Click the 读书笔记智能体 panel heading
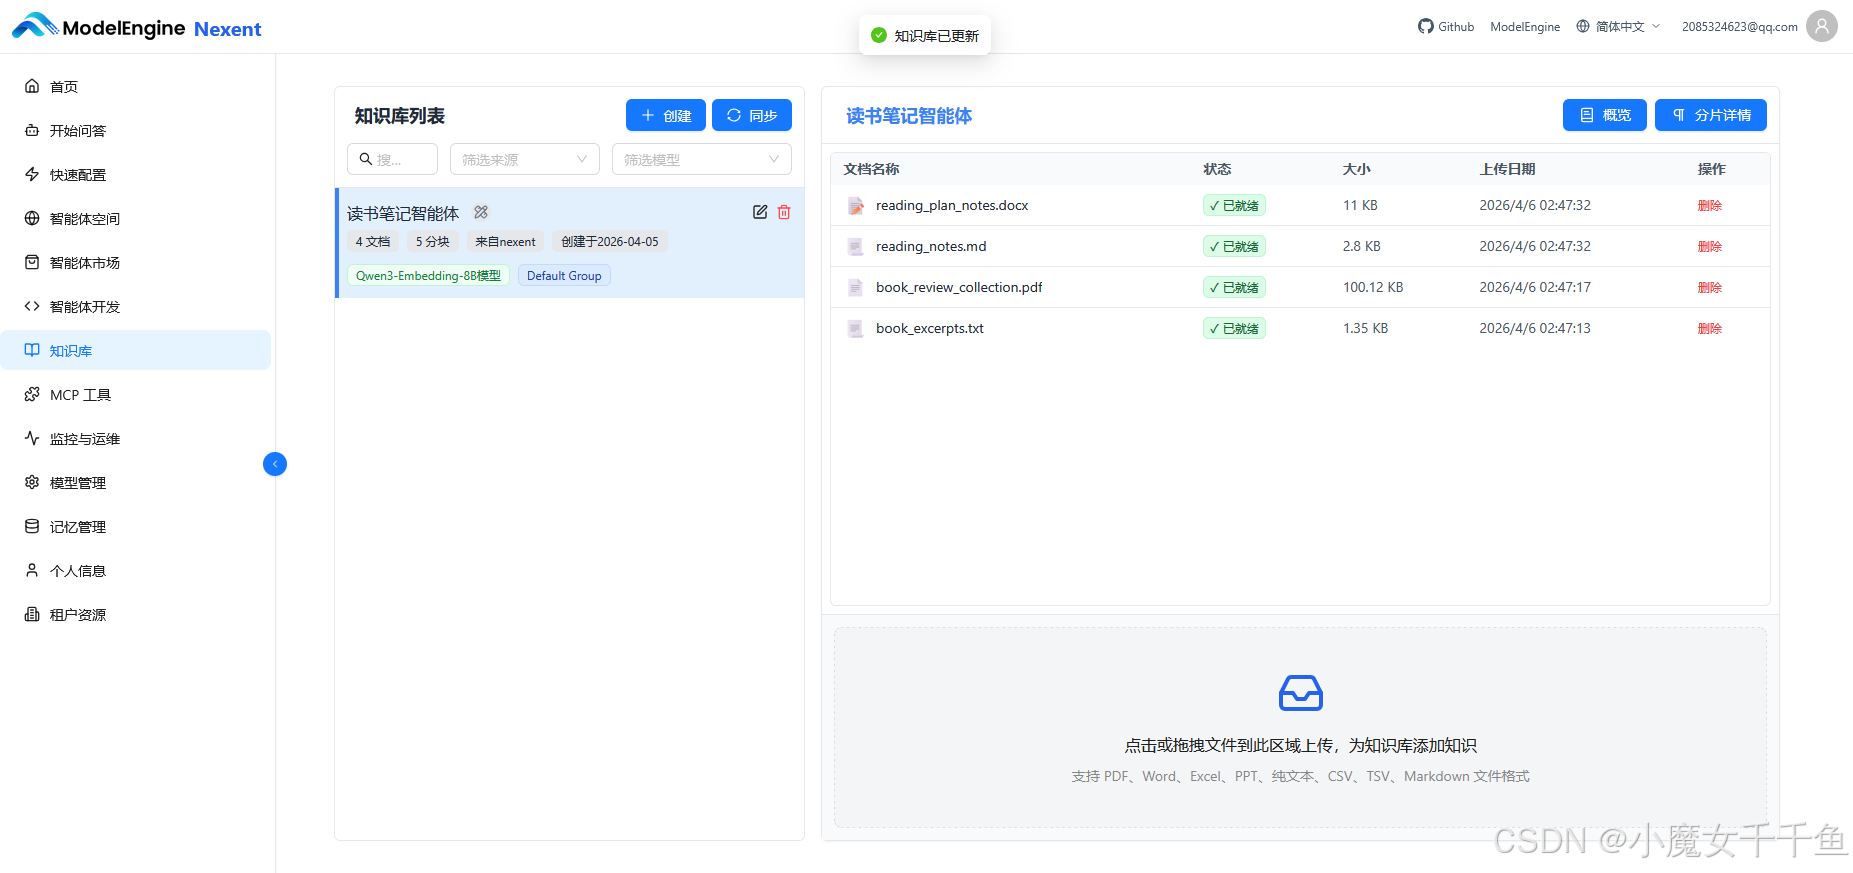Image resolution: width=1853 pixels, height=873 pixels. 909,116
